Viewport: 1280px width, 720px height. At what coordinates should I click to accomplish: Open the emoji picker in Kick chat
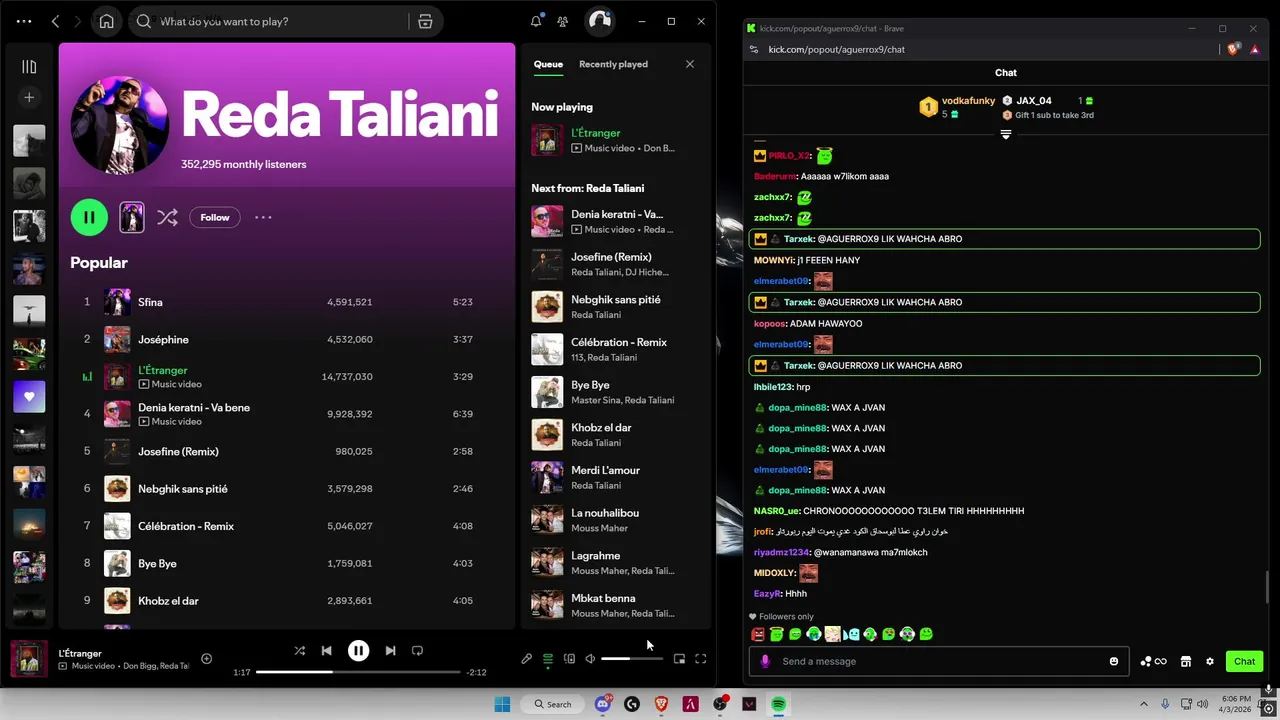(x=1114, y=661)
